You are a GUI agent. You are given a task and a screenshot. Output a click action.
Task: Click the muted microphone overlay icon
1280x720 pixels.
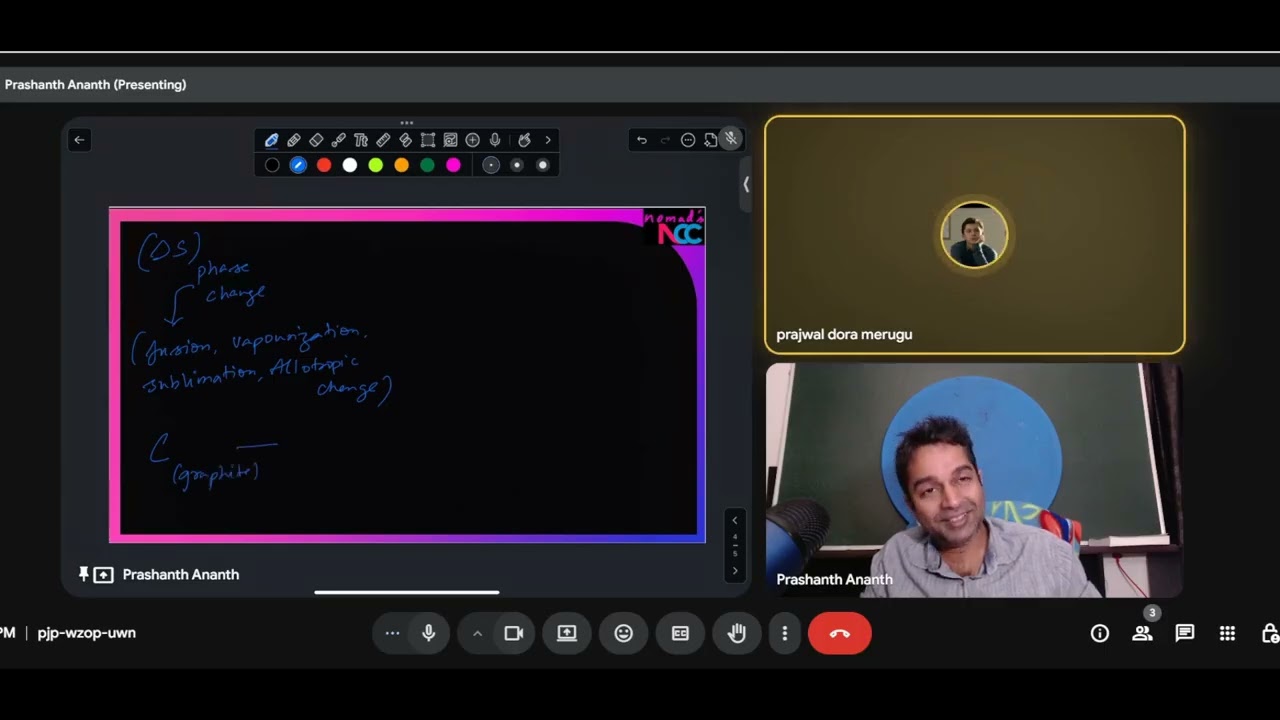click(x=731, y=139)
